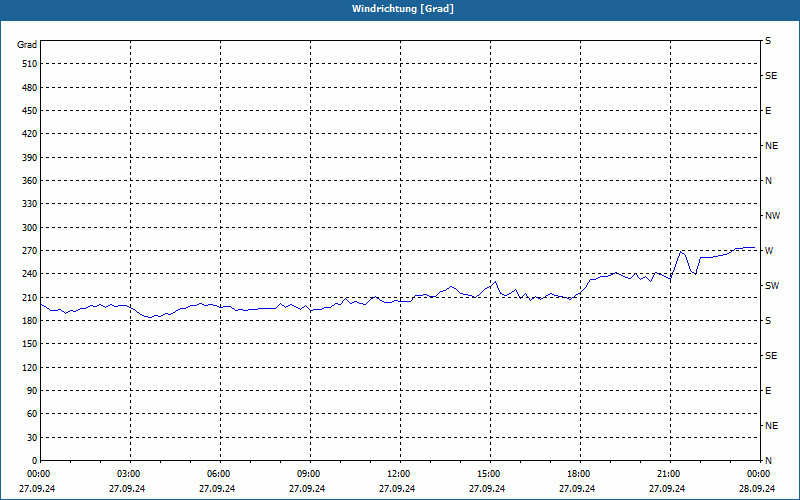Select the 150 y-axis value
The image size is (800, 500).
pos(30,343)
